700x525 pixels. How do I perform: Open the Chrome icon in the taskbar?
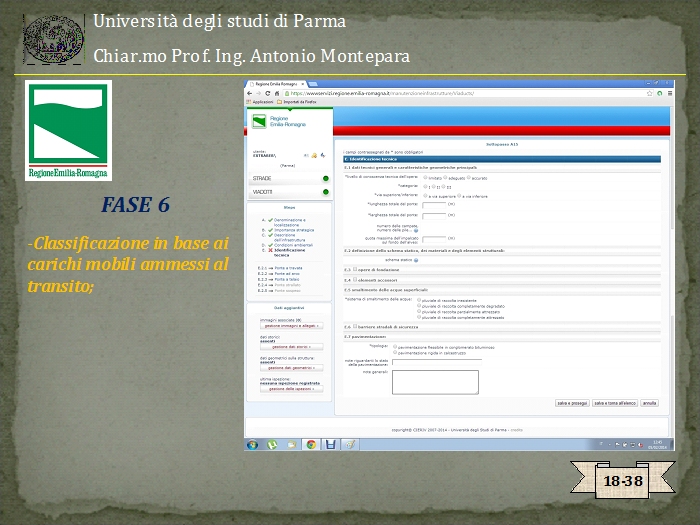coord(311,444)
